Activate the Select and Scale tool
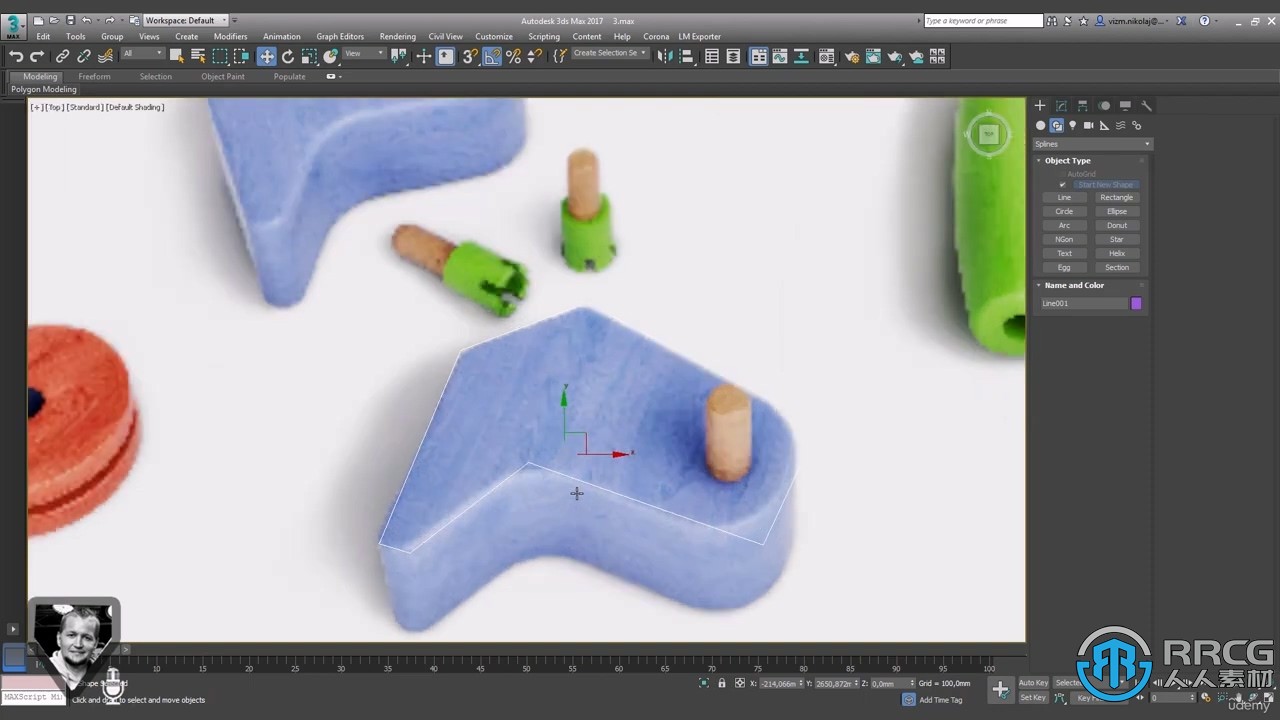The width and height of the screenshot is (1280, 720). click(309, 57)
